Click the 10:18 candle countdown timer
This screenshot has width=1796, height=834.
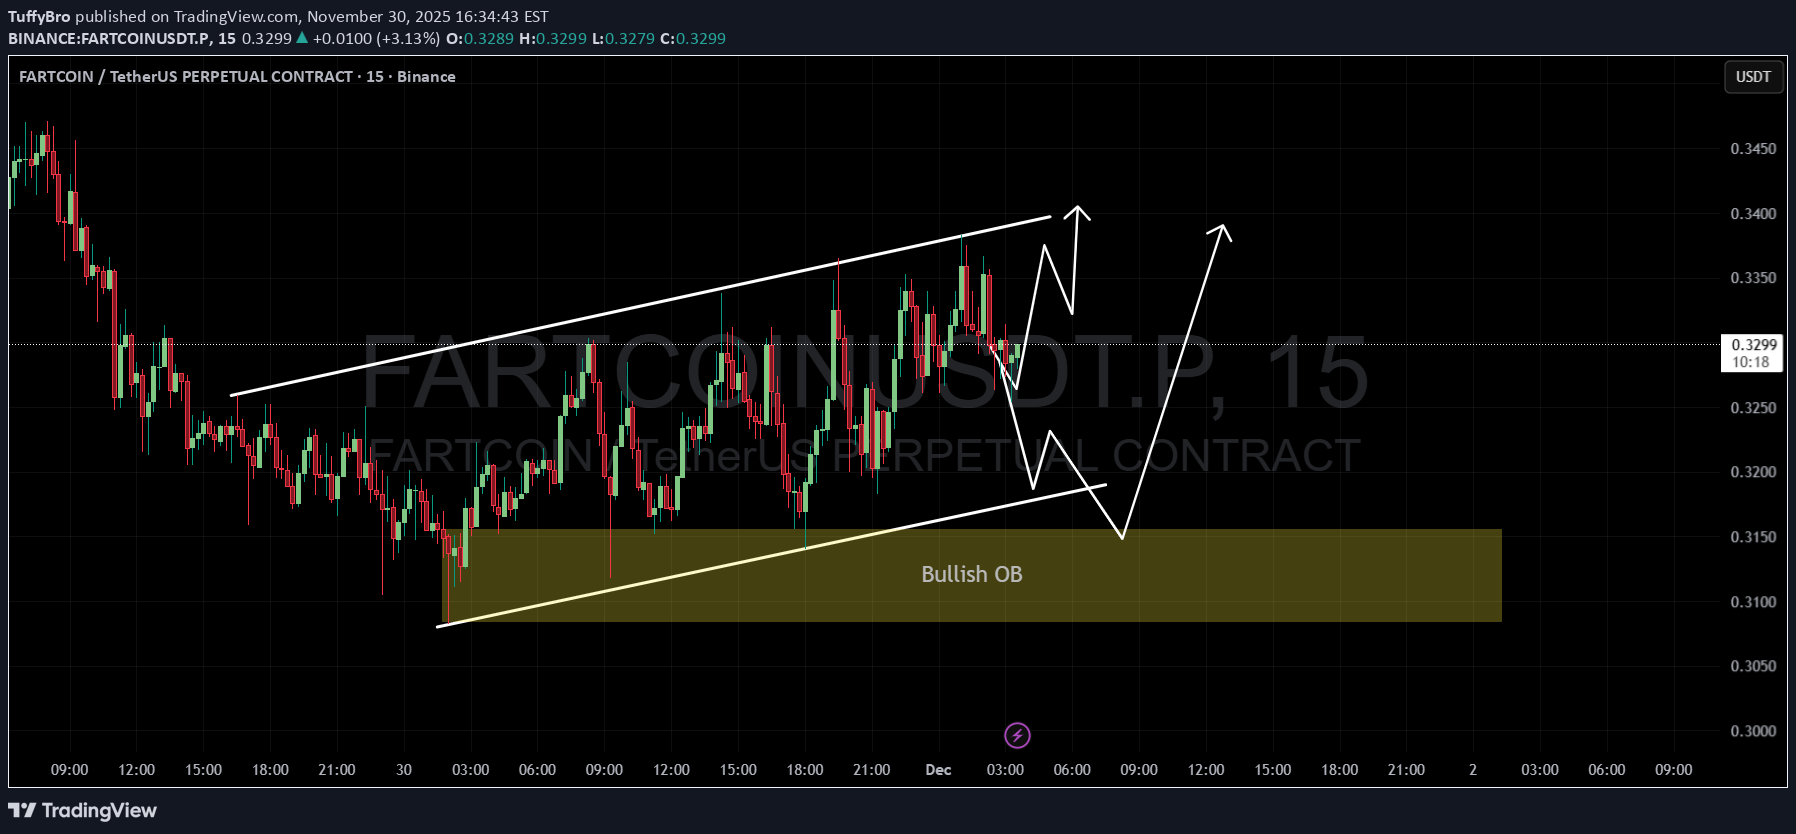(x=1751, y=362)
